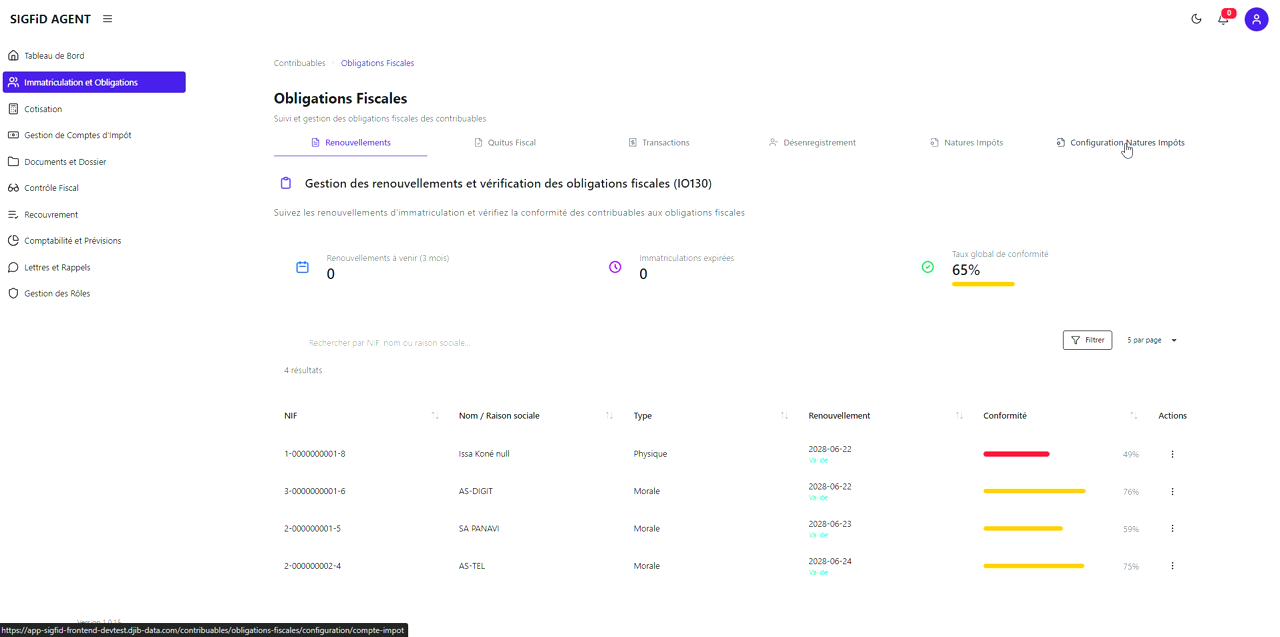
Task: Open the hamburger menu next to SIGFiD AGENT
Action: [106, 18]
